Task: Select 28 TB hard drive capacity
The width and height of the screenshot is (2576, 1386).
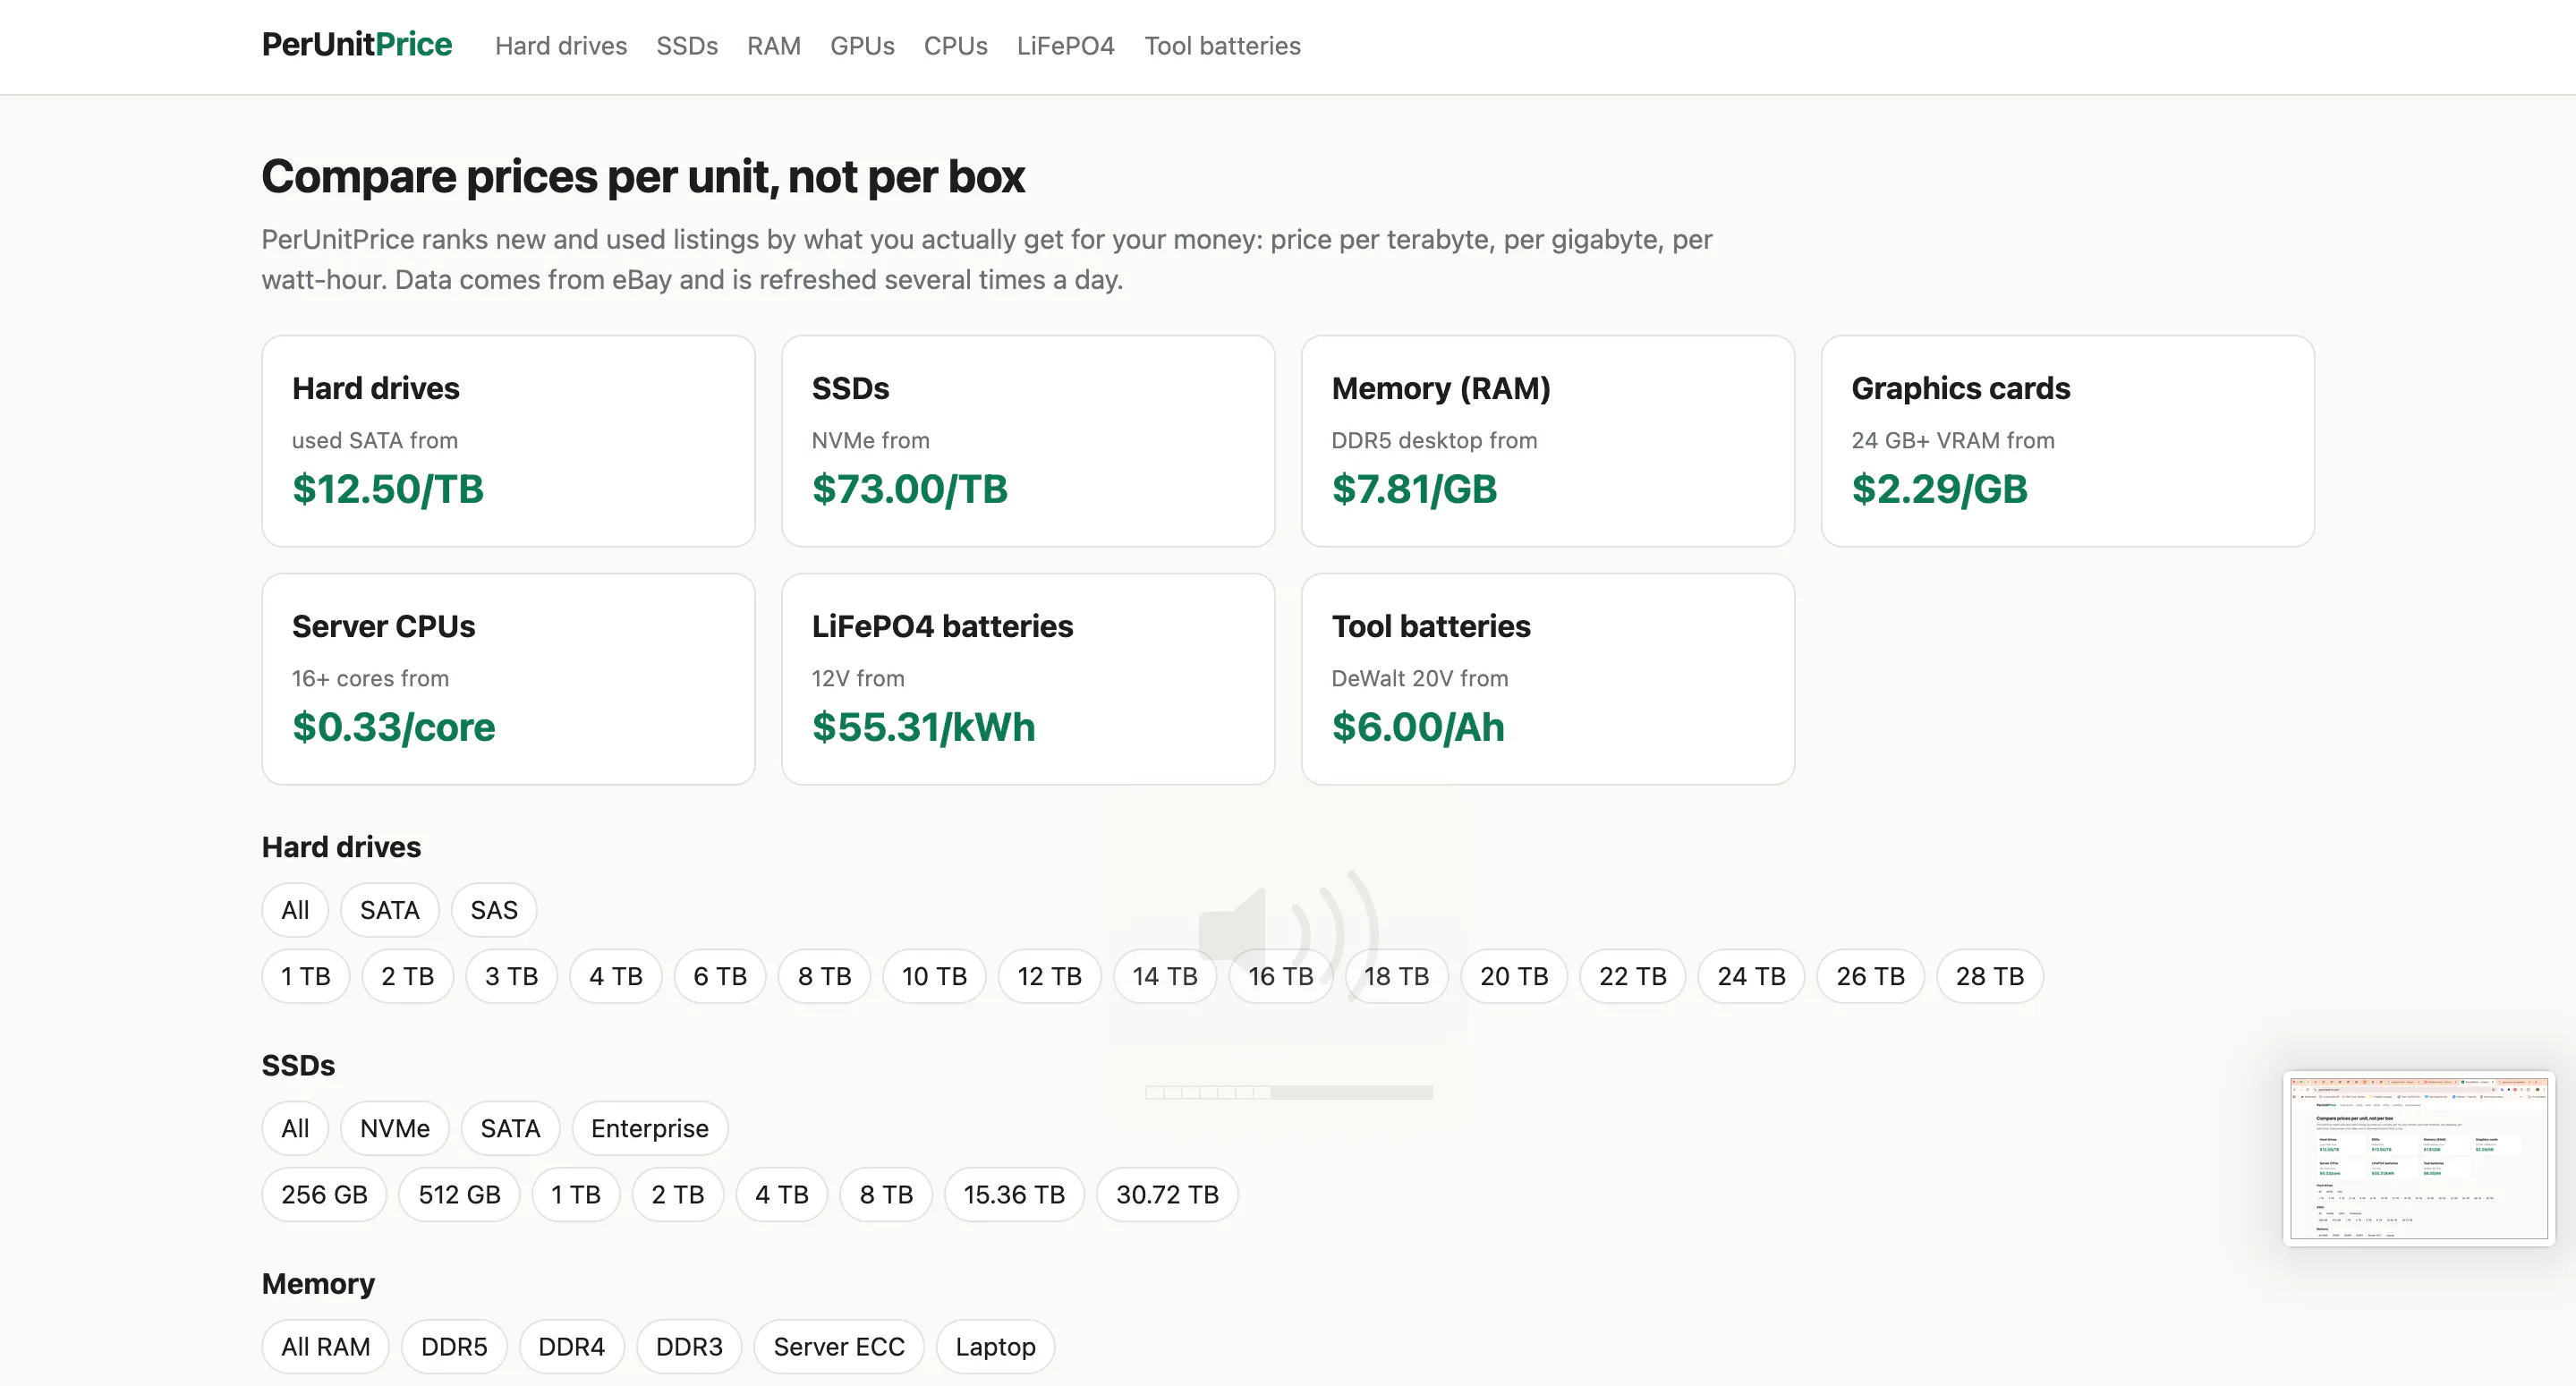Action: click(1989, 976)
